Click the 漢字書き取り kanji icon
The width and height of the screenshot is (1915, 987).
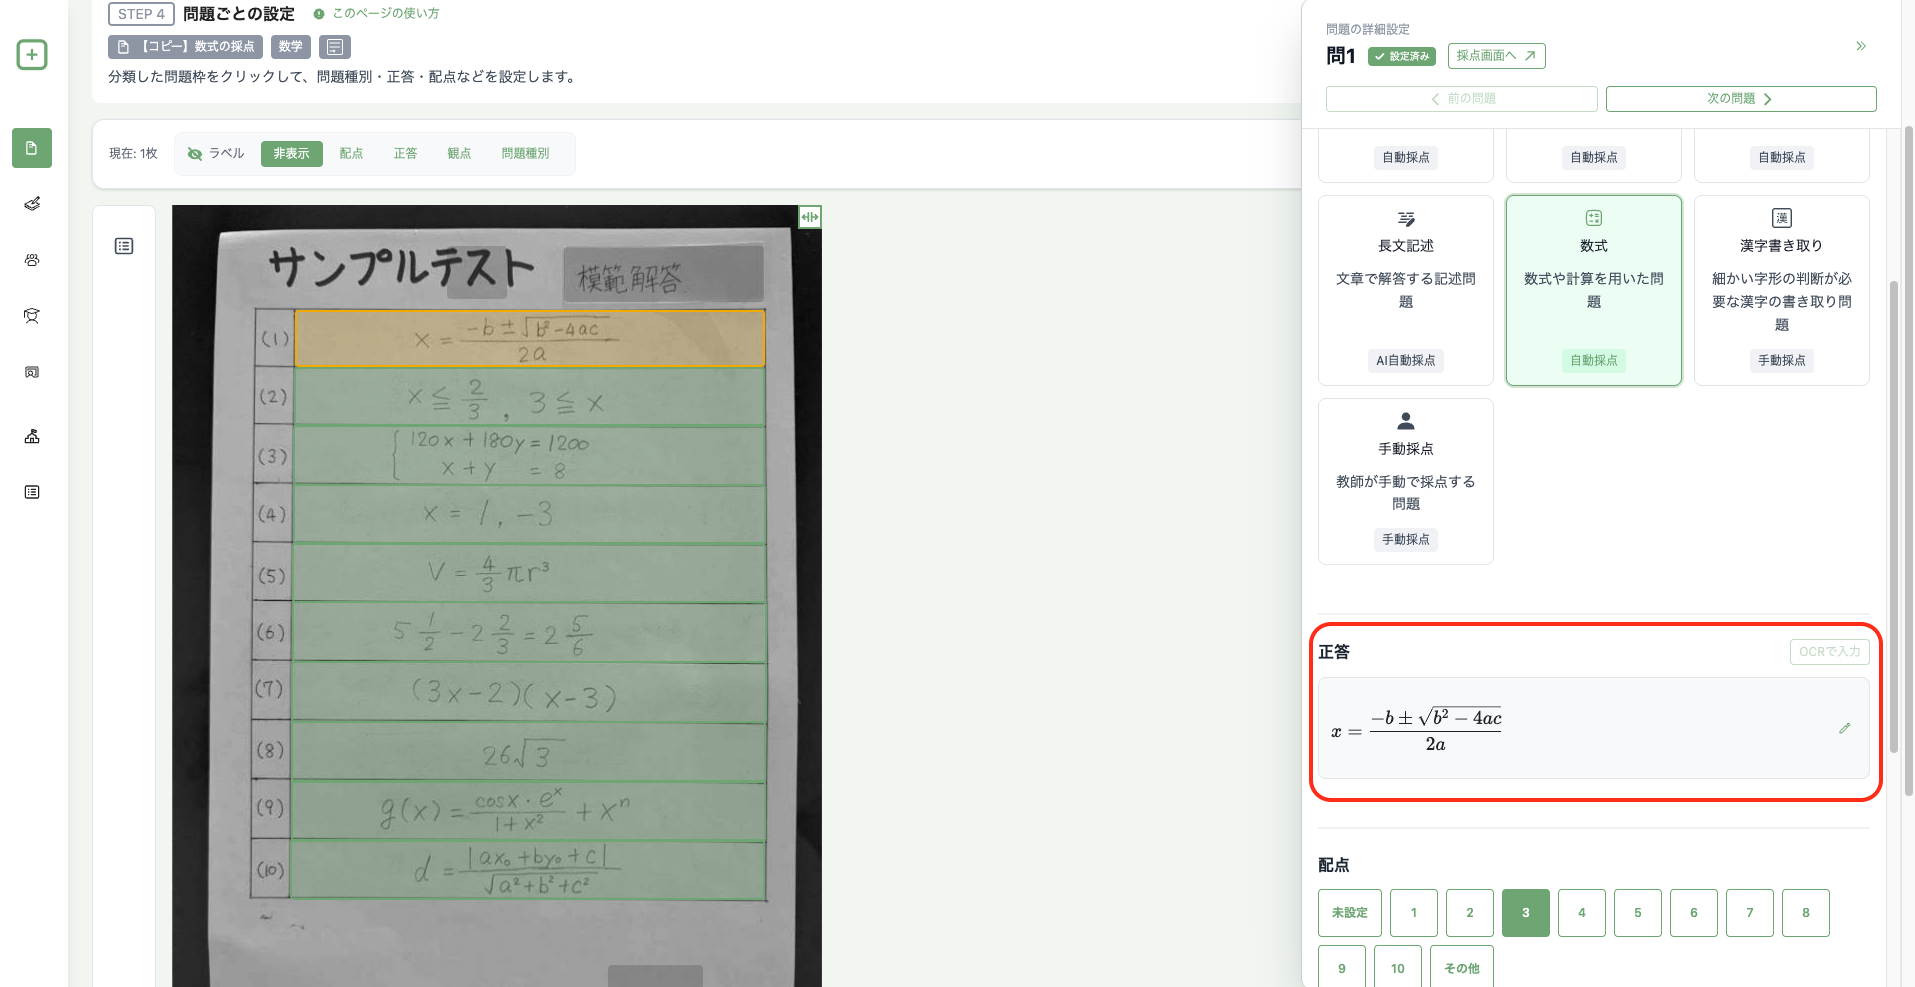pyautogui.click(x=1782, y=218)
